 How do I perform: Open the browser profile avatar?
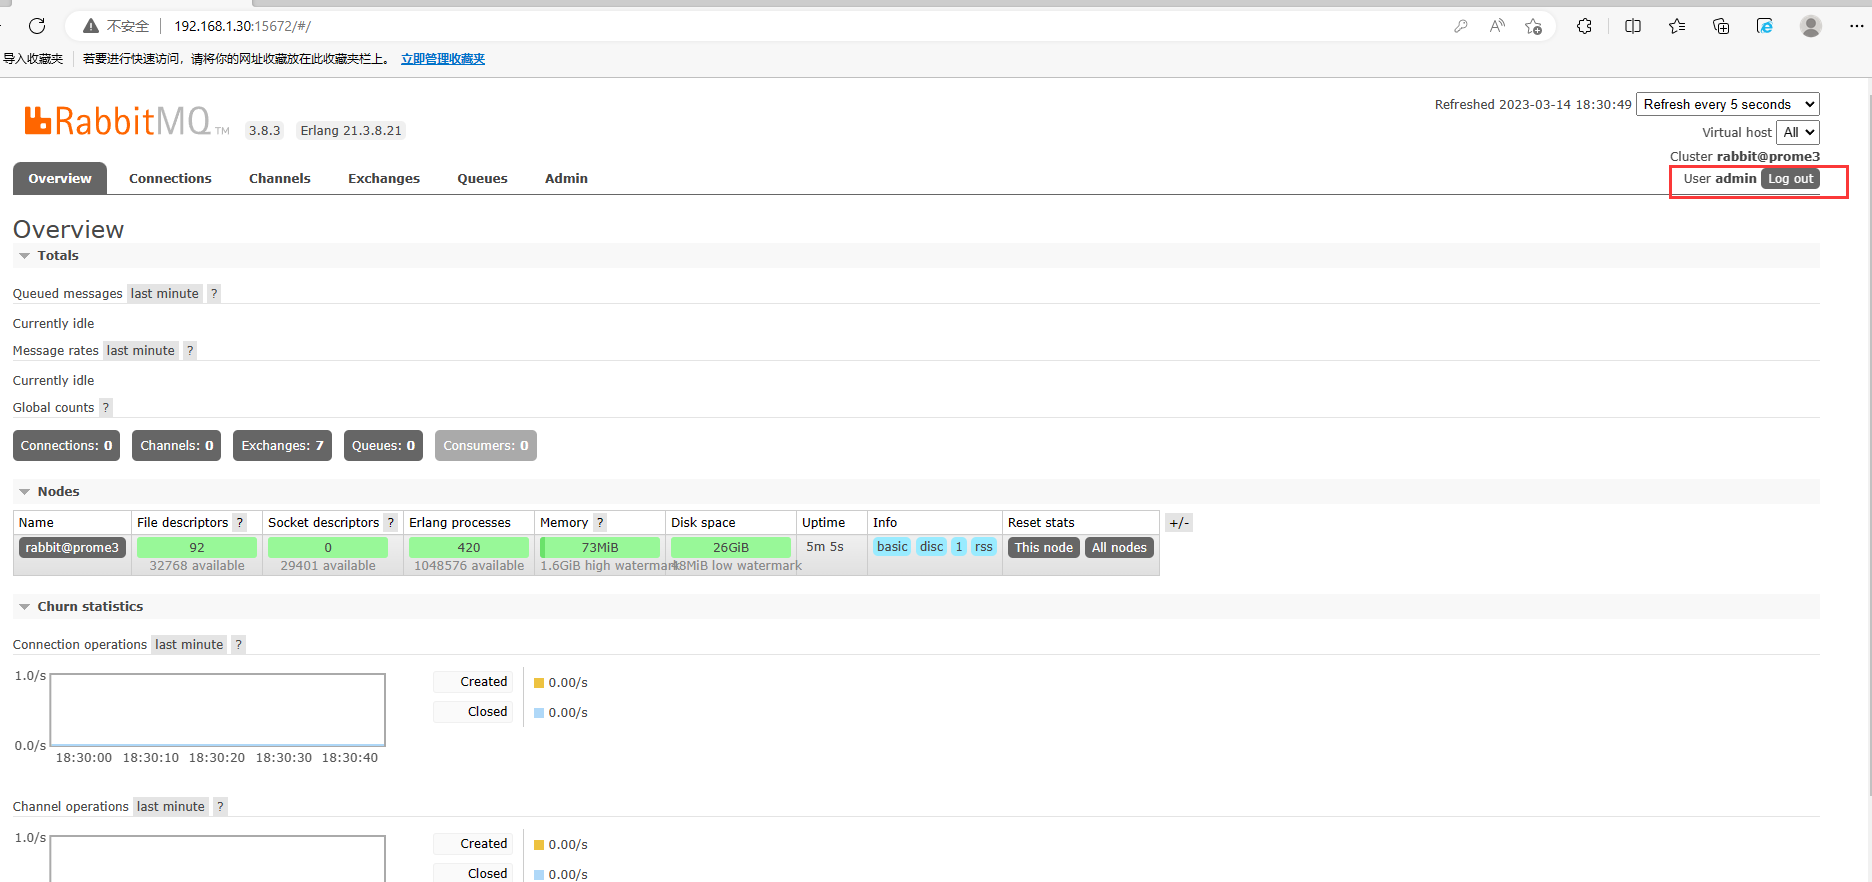(x=1811, y=26)
